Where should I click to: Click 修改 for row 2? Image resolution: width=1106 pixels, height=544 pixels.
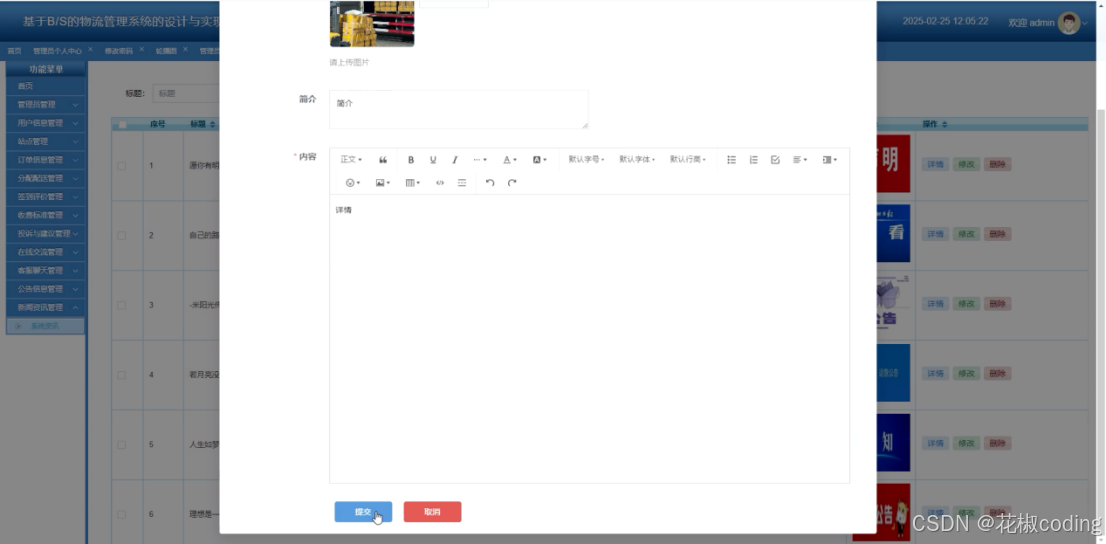[966, 234]
